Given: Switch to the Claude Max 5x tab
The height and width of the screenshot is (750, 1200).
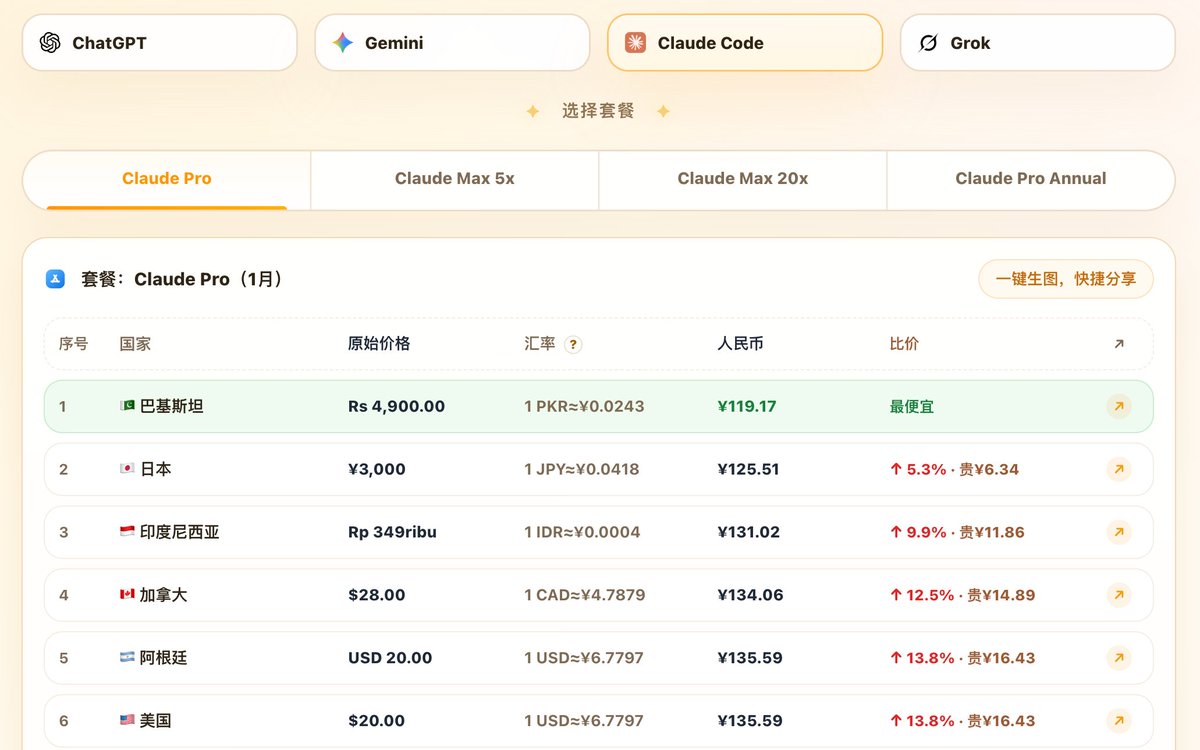Looking at the screenshot, I should point(455,179).
